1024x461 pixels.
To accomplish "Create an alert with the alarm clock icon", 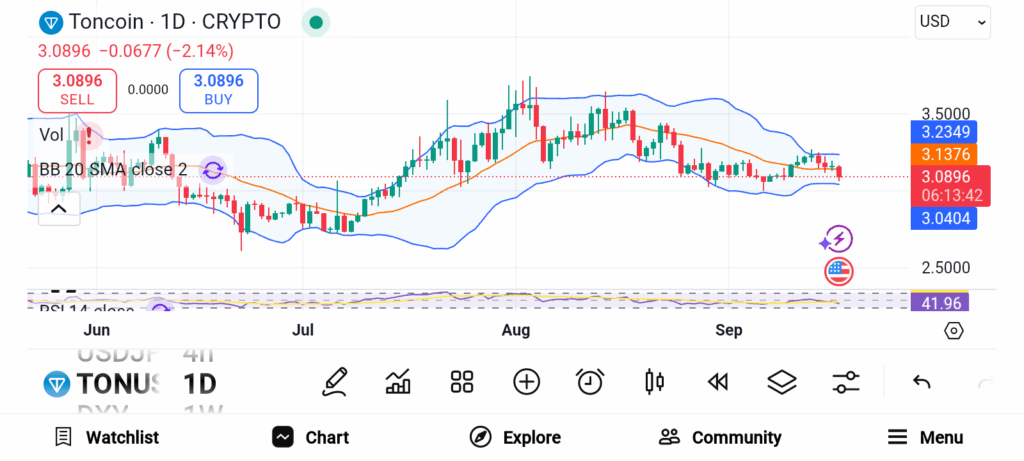I will click(590, 381).
